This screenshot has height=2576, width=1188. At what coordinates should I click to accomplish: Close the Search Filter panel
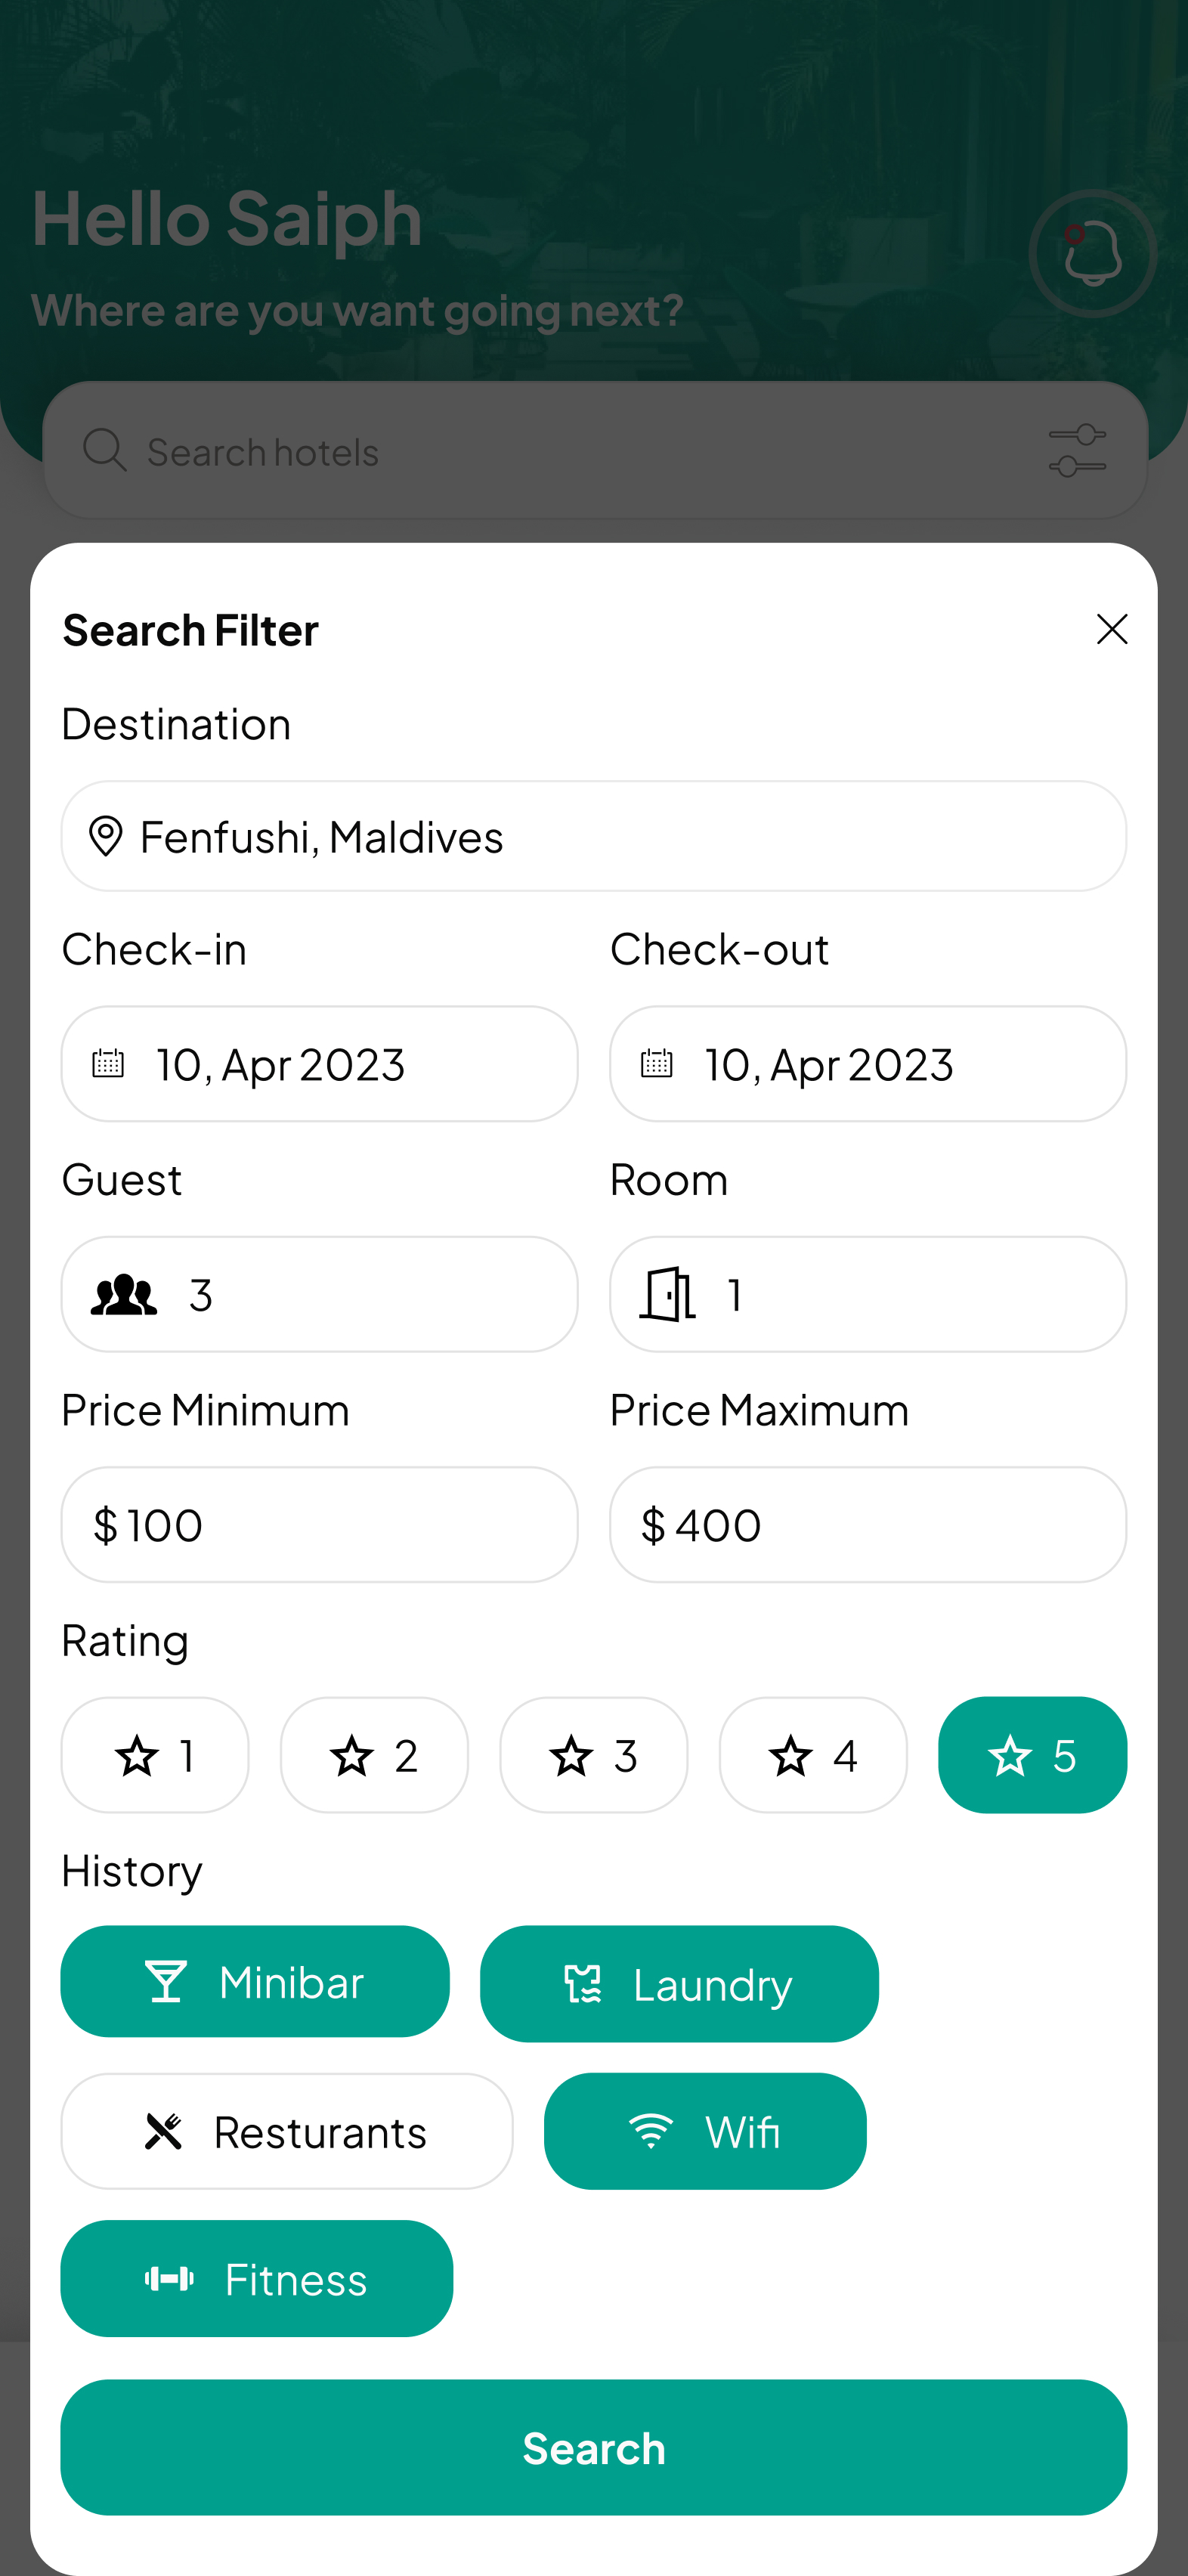pyautogui.click(x=1111, y=629)
